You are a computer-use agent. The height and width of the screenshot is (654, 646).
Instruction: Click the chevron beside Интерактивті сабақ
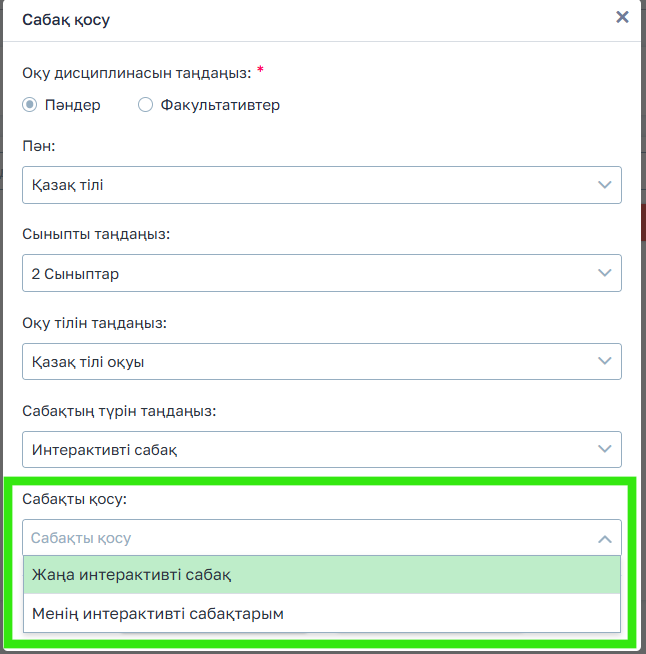click(x=604, y=450)
